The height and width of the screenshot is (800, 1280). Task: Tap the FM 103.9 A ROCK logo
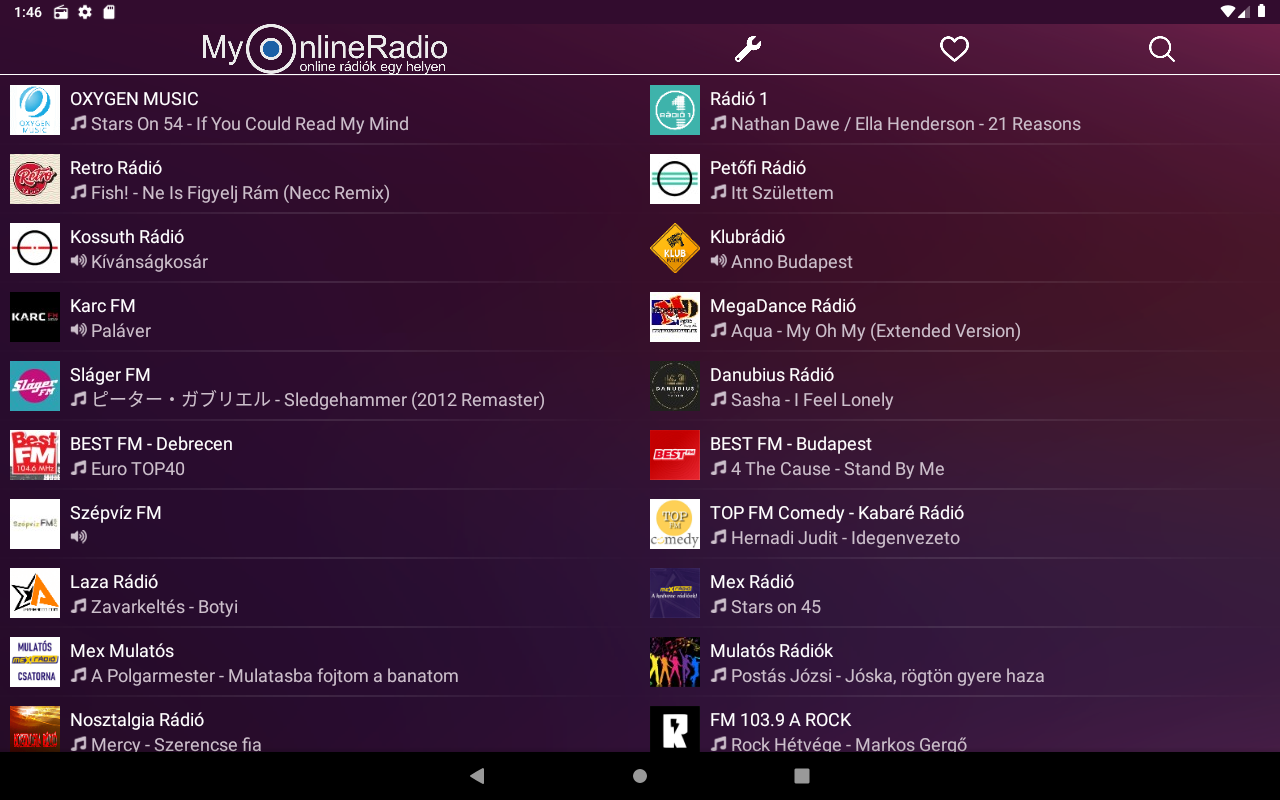pyautogui.click(x=675, y=729)
